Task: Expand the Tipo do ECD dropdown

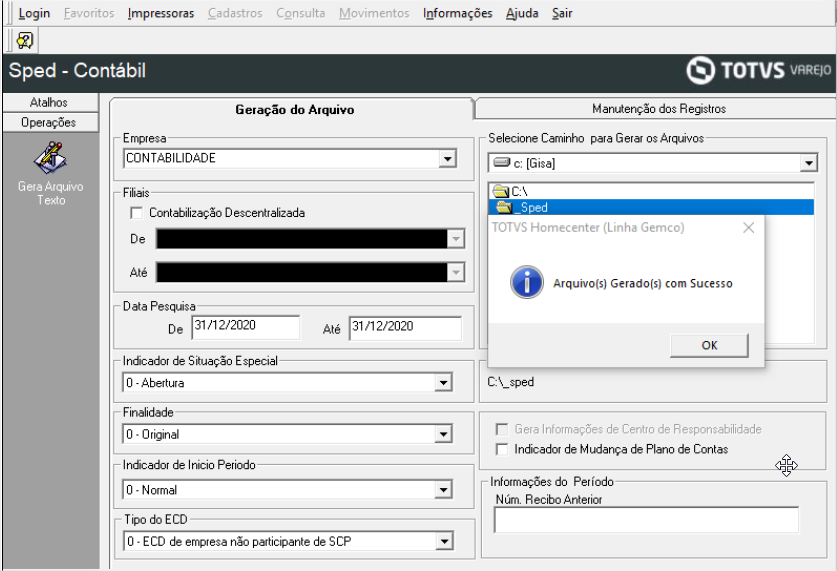Action: point(444,542)
